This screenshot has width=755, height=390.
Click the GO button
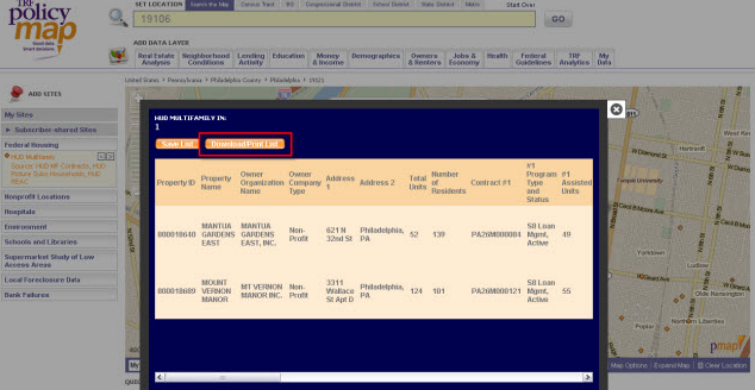pyautogui.click(x=558, y=19)
